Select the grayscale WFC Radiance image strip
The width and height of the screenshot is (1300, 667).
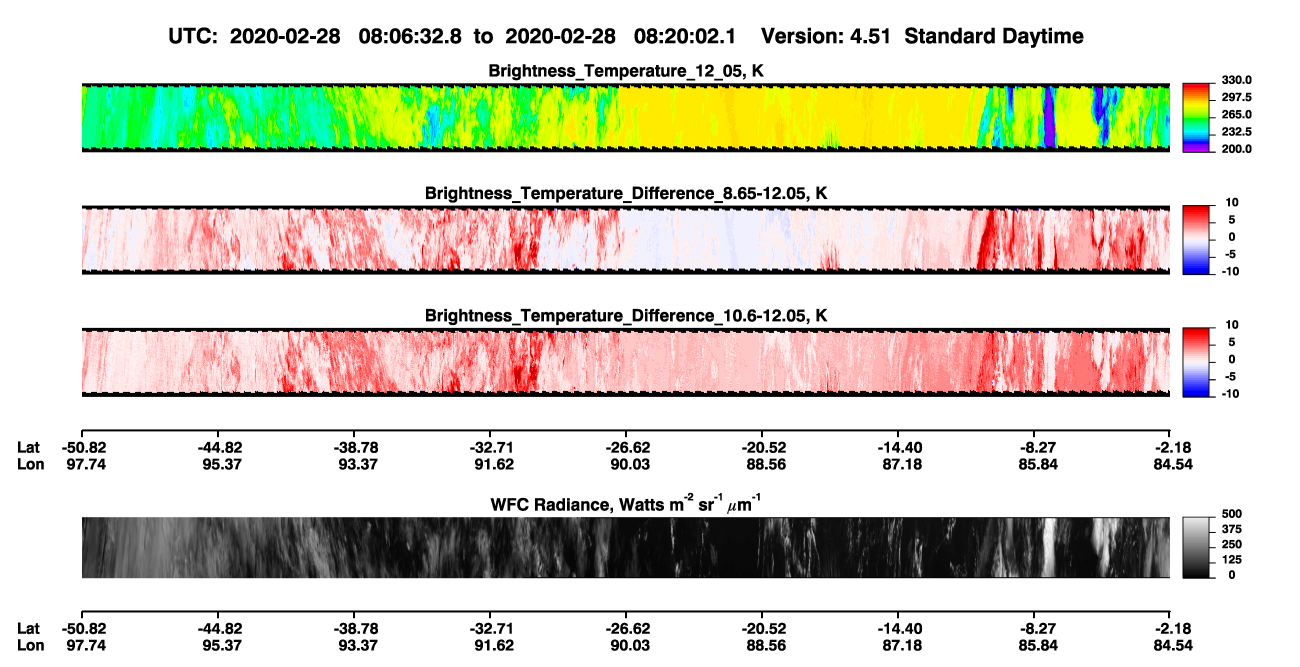[625, 547]
